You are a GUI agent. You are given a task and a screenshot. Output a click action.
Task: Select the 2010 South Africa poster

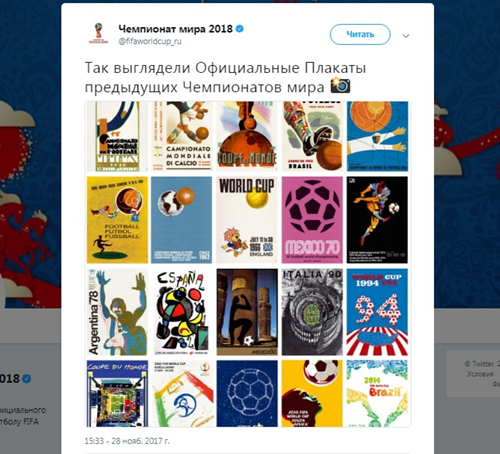pos(312,394)
